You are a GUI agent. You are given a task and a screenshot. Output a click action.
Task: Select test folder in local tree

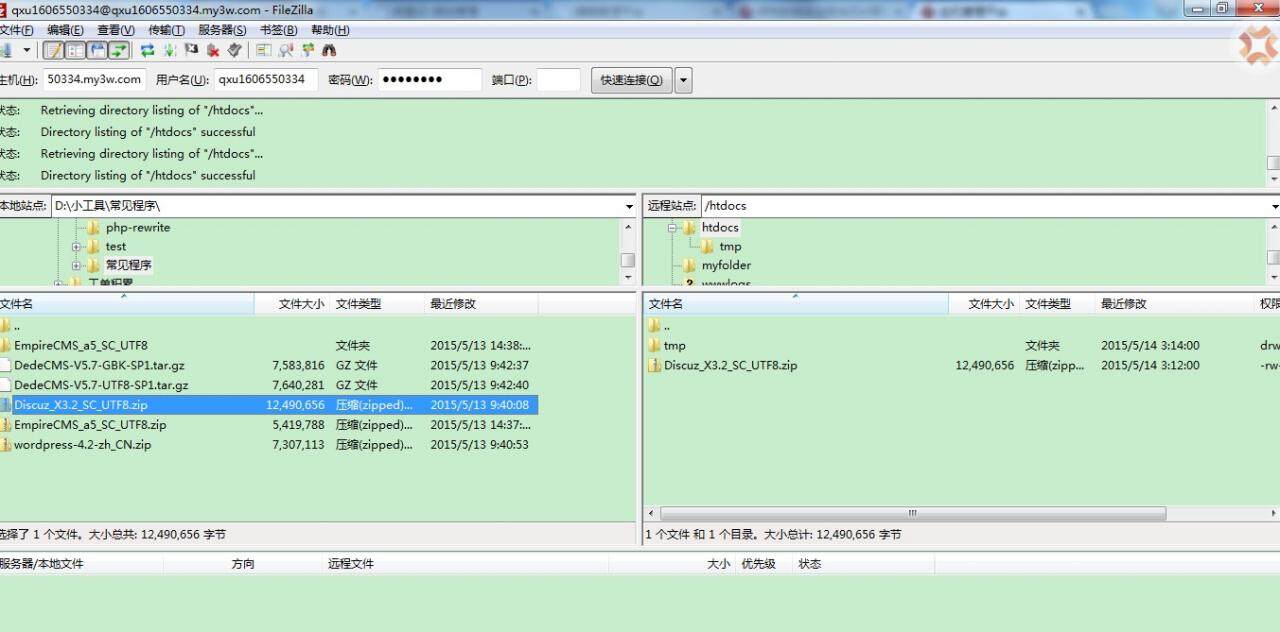point(116,246)
